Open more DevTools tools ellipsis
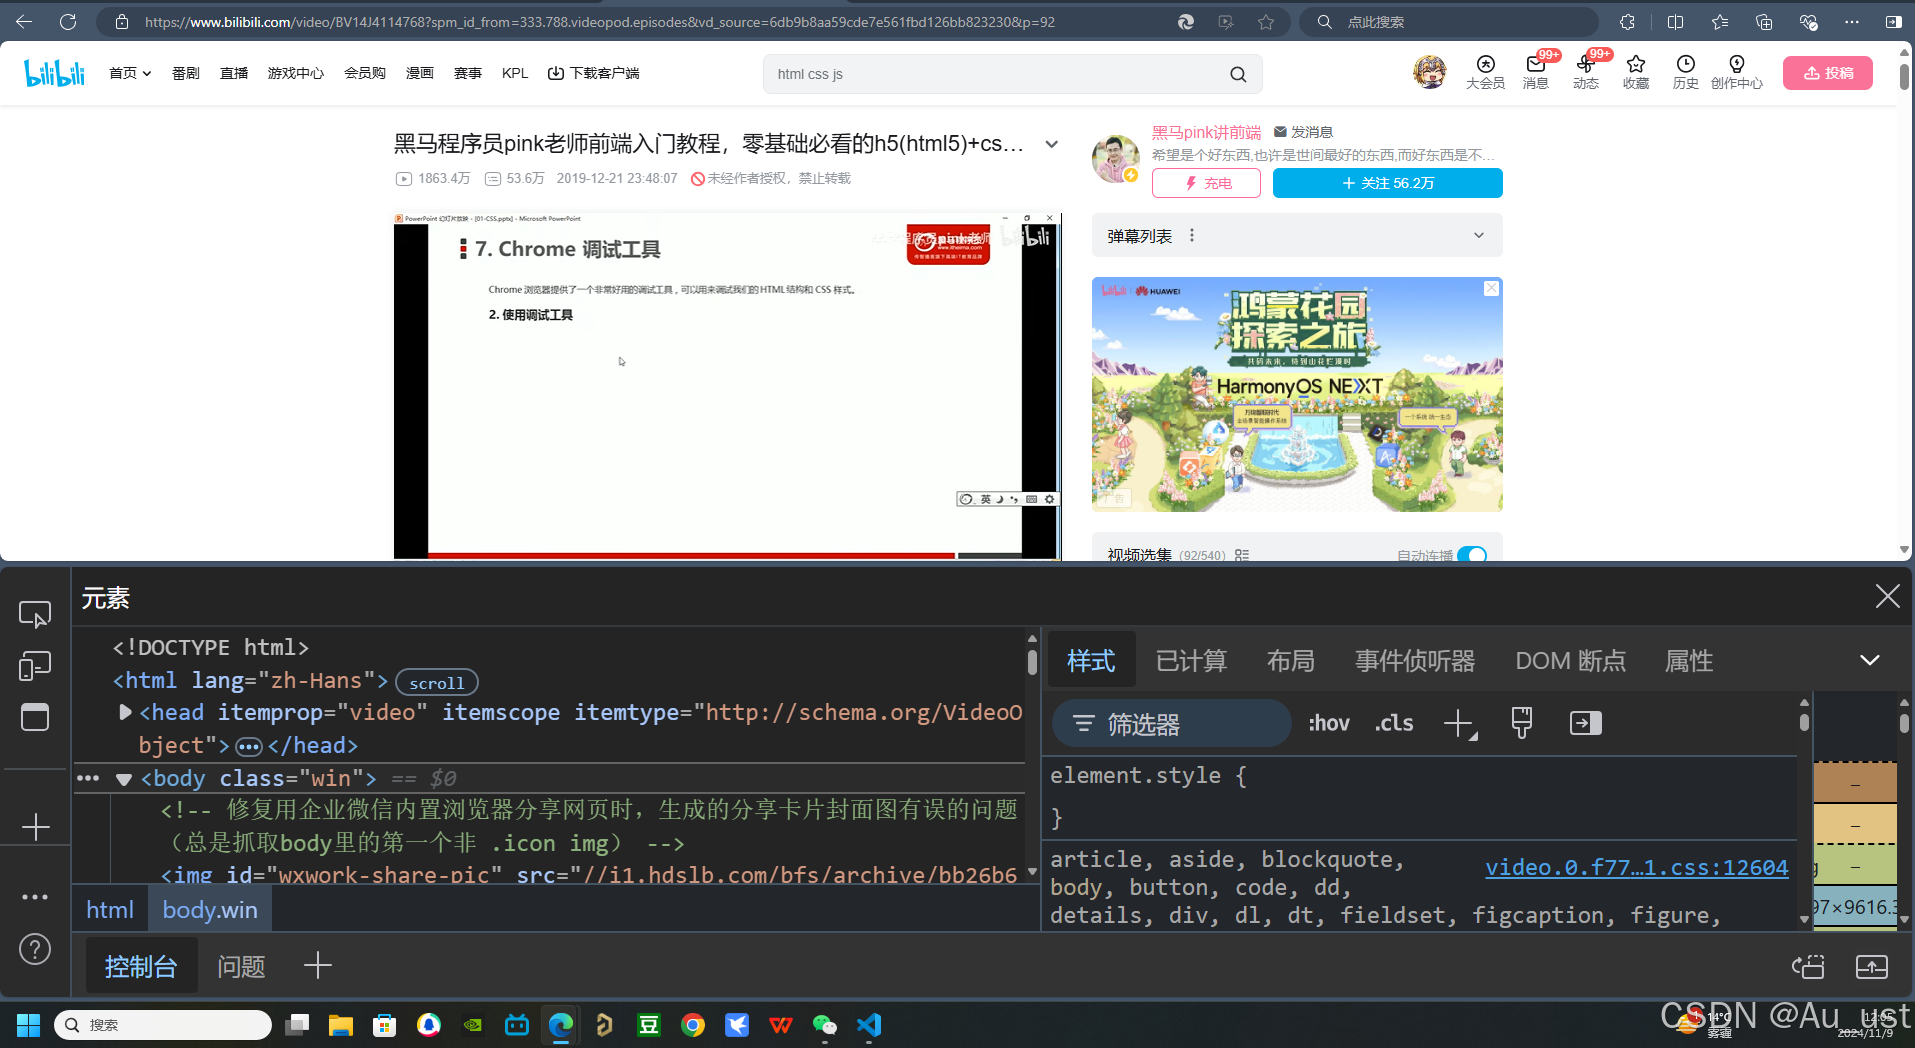The image size is (1915, 1048). (x=35, y=897)
